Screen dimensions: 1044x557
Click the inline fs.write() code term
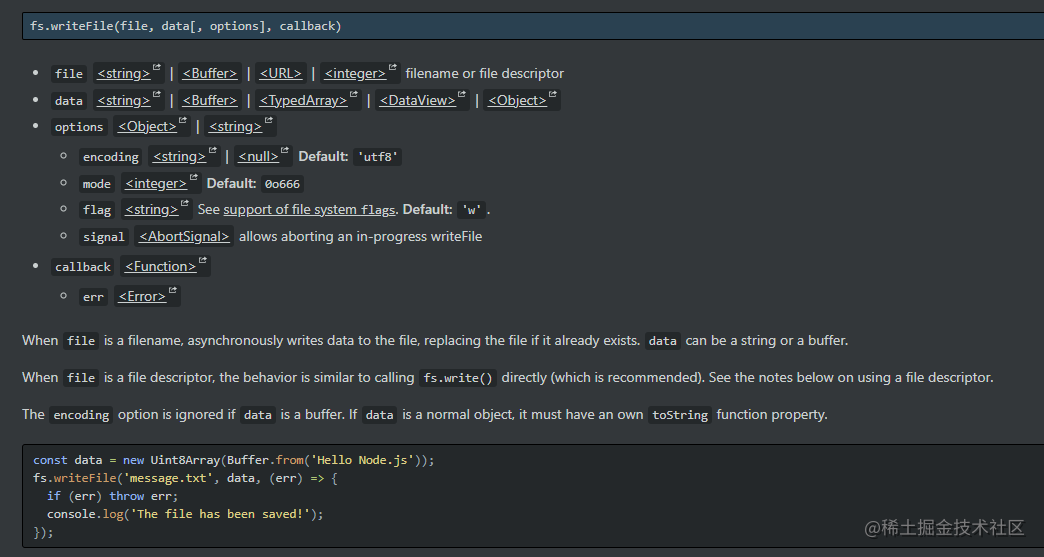[x=458, y=378]
